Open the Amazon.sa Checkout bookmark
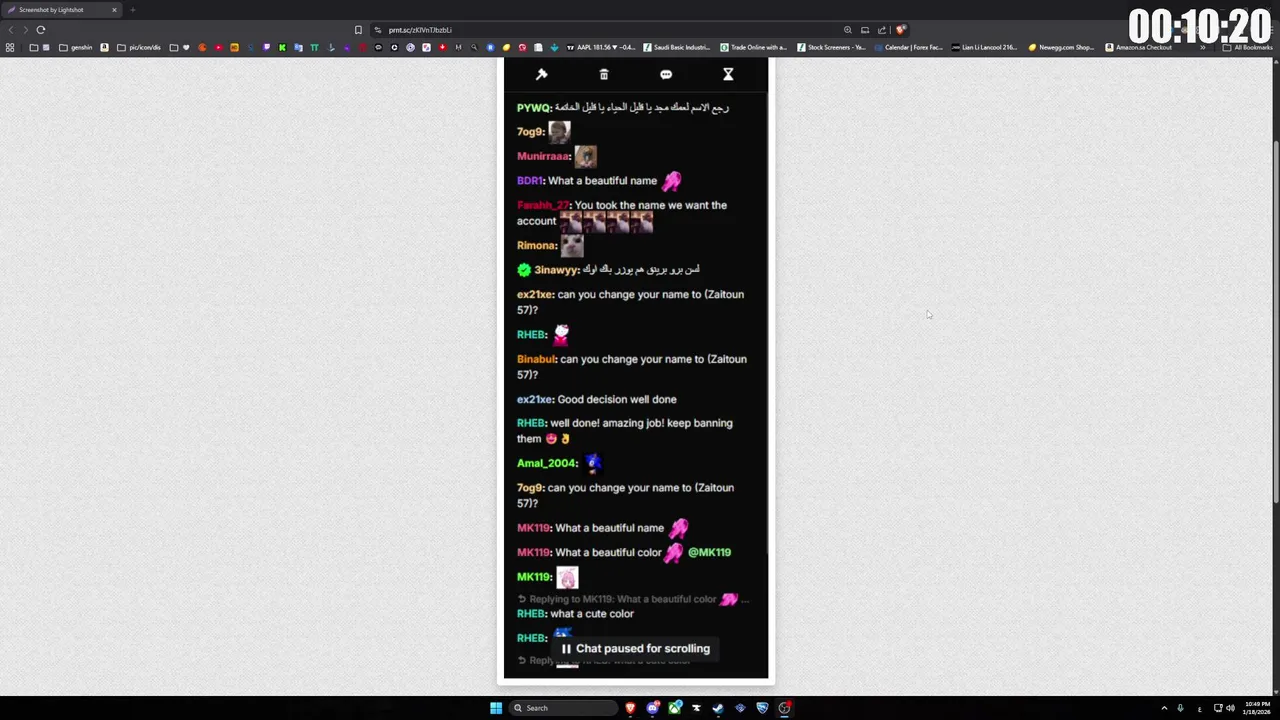The image size is (1280, 720). [x=1139, y=47]
